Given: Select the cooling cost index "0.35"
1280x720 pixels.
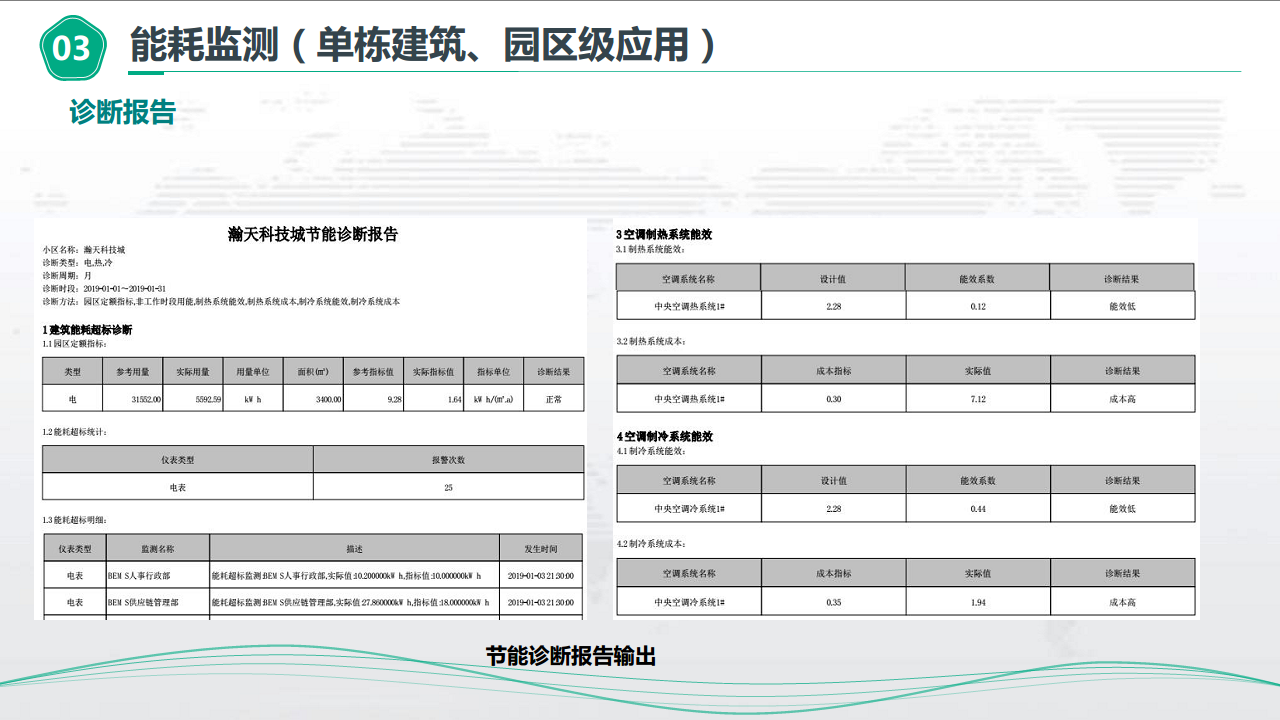Looking at the screenshot, I should point(833,602).
